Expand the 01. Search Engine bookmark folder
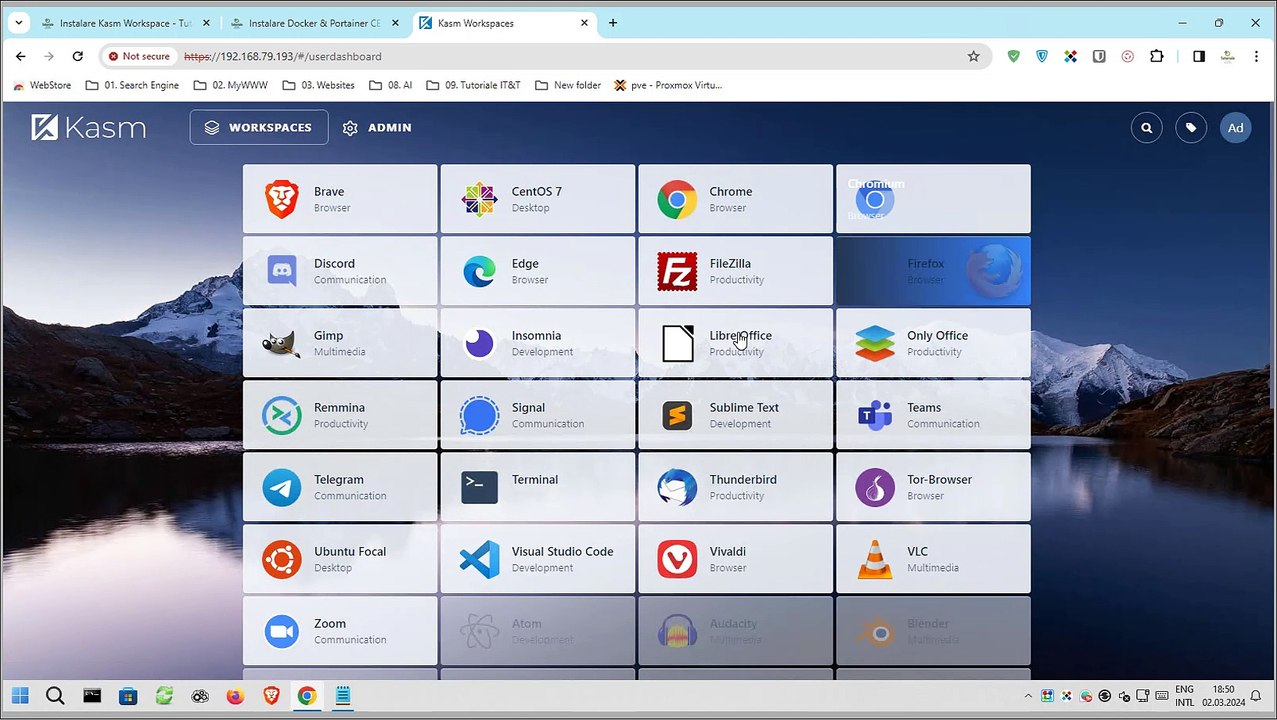This screenshot has width=1277, height=720. (x=132, y=86)
